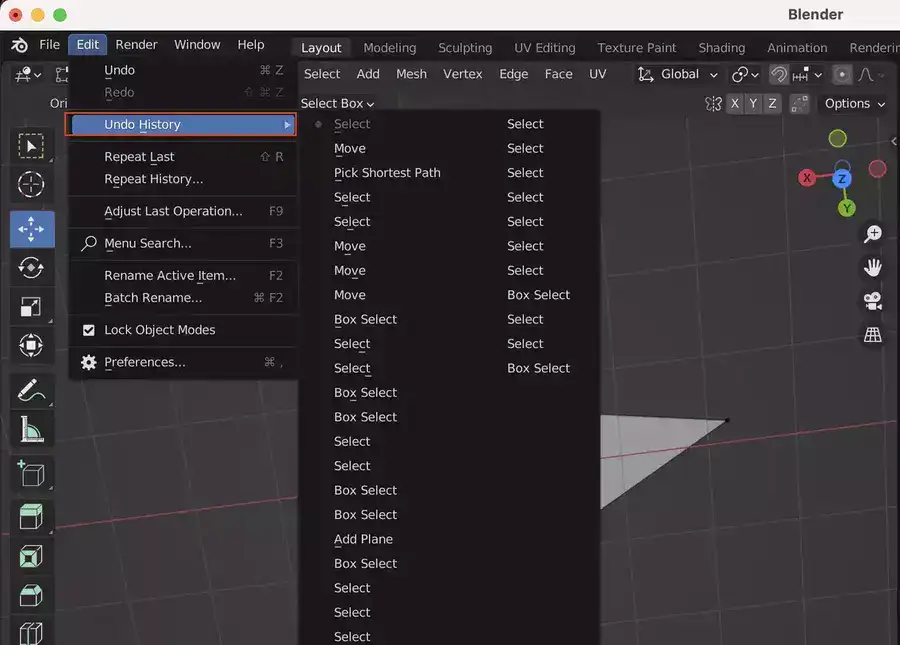Select the Move tool
Viewport: 900px width, 645px height.
point(32,229)
